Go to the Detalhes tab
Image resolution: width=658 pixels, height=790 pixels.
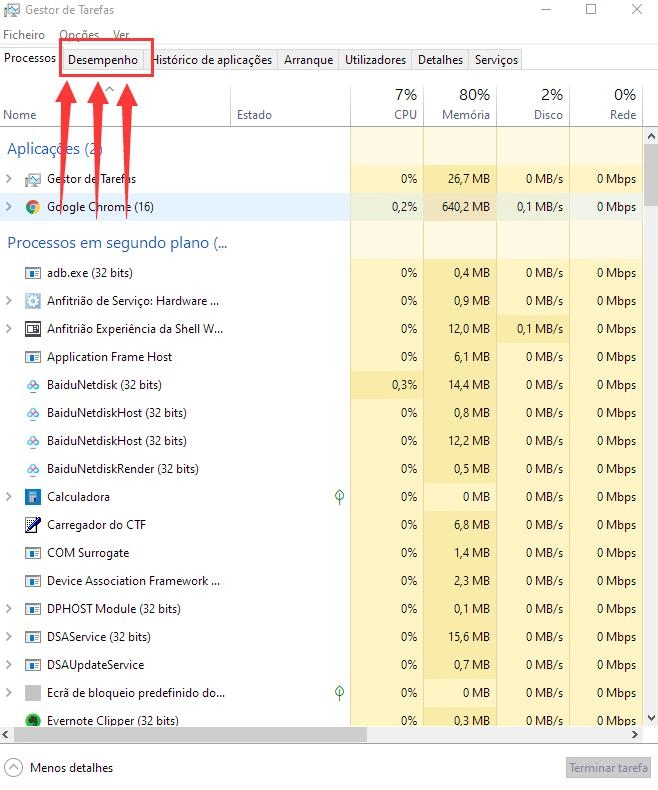coord(440,60)
